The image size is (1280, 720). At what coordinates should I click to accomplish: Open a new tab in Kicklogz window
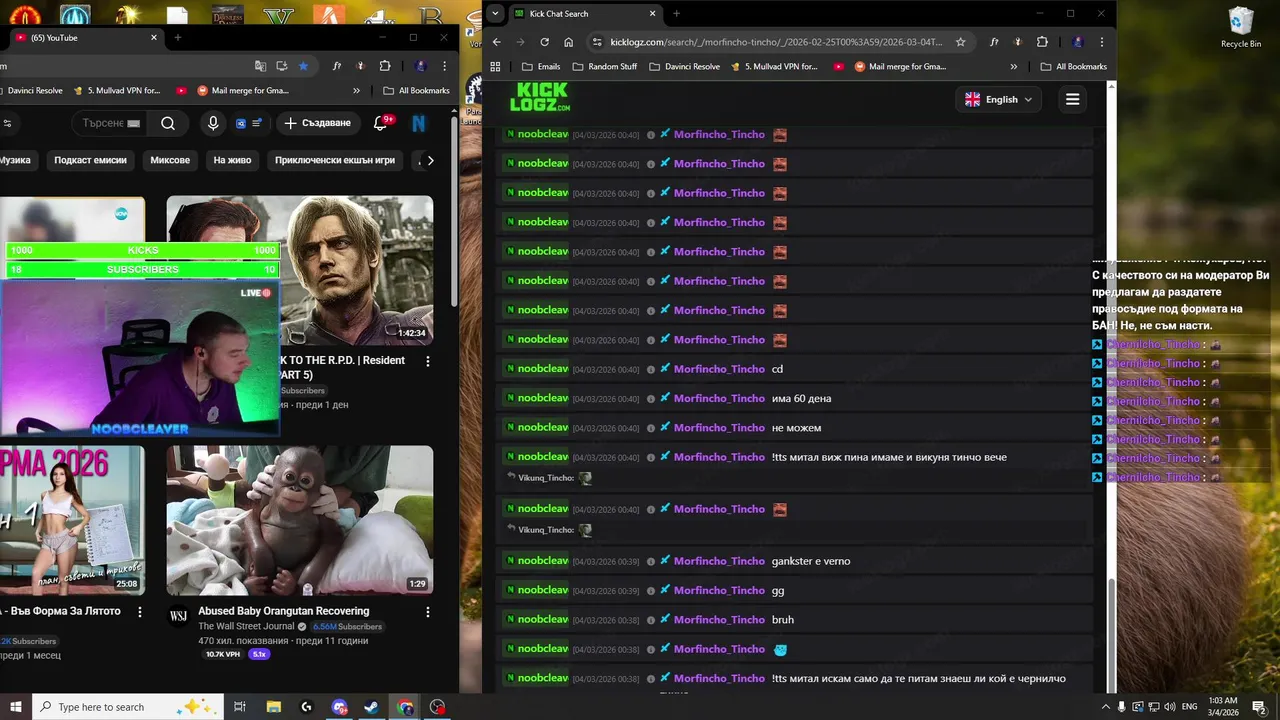[x=676, y=13]
